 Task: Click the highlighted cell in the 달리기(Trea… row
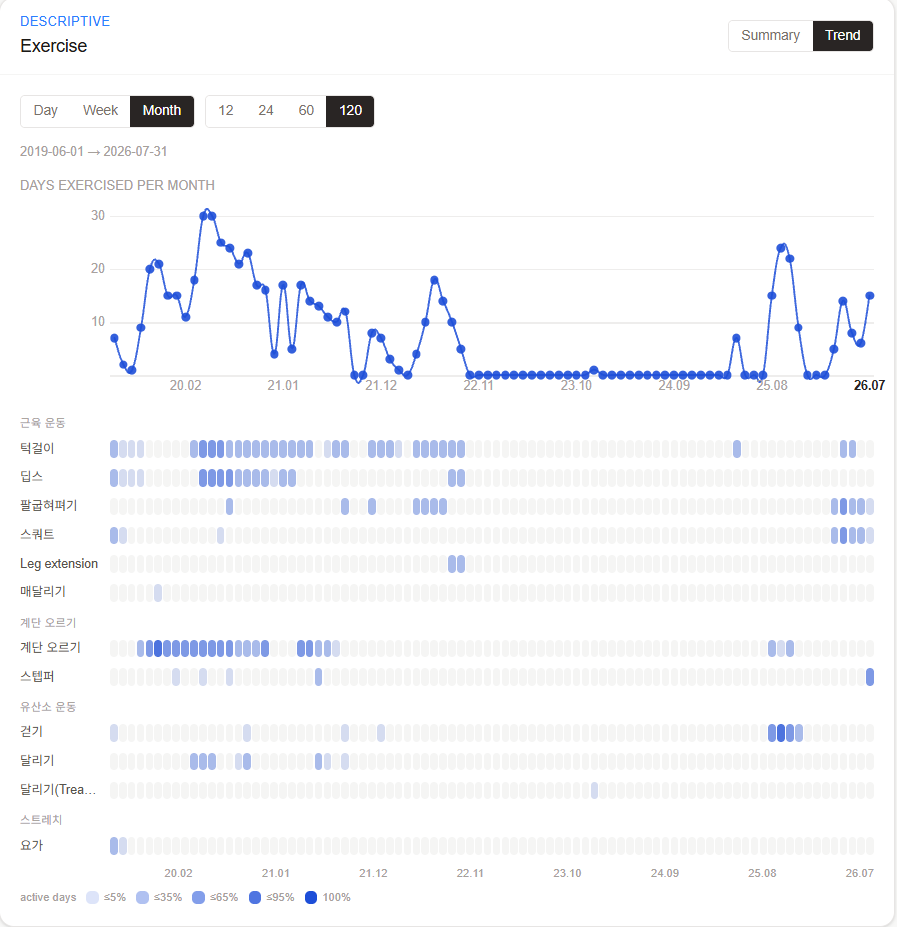(594, 790)
